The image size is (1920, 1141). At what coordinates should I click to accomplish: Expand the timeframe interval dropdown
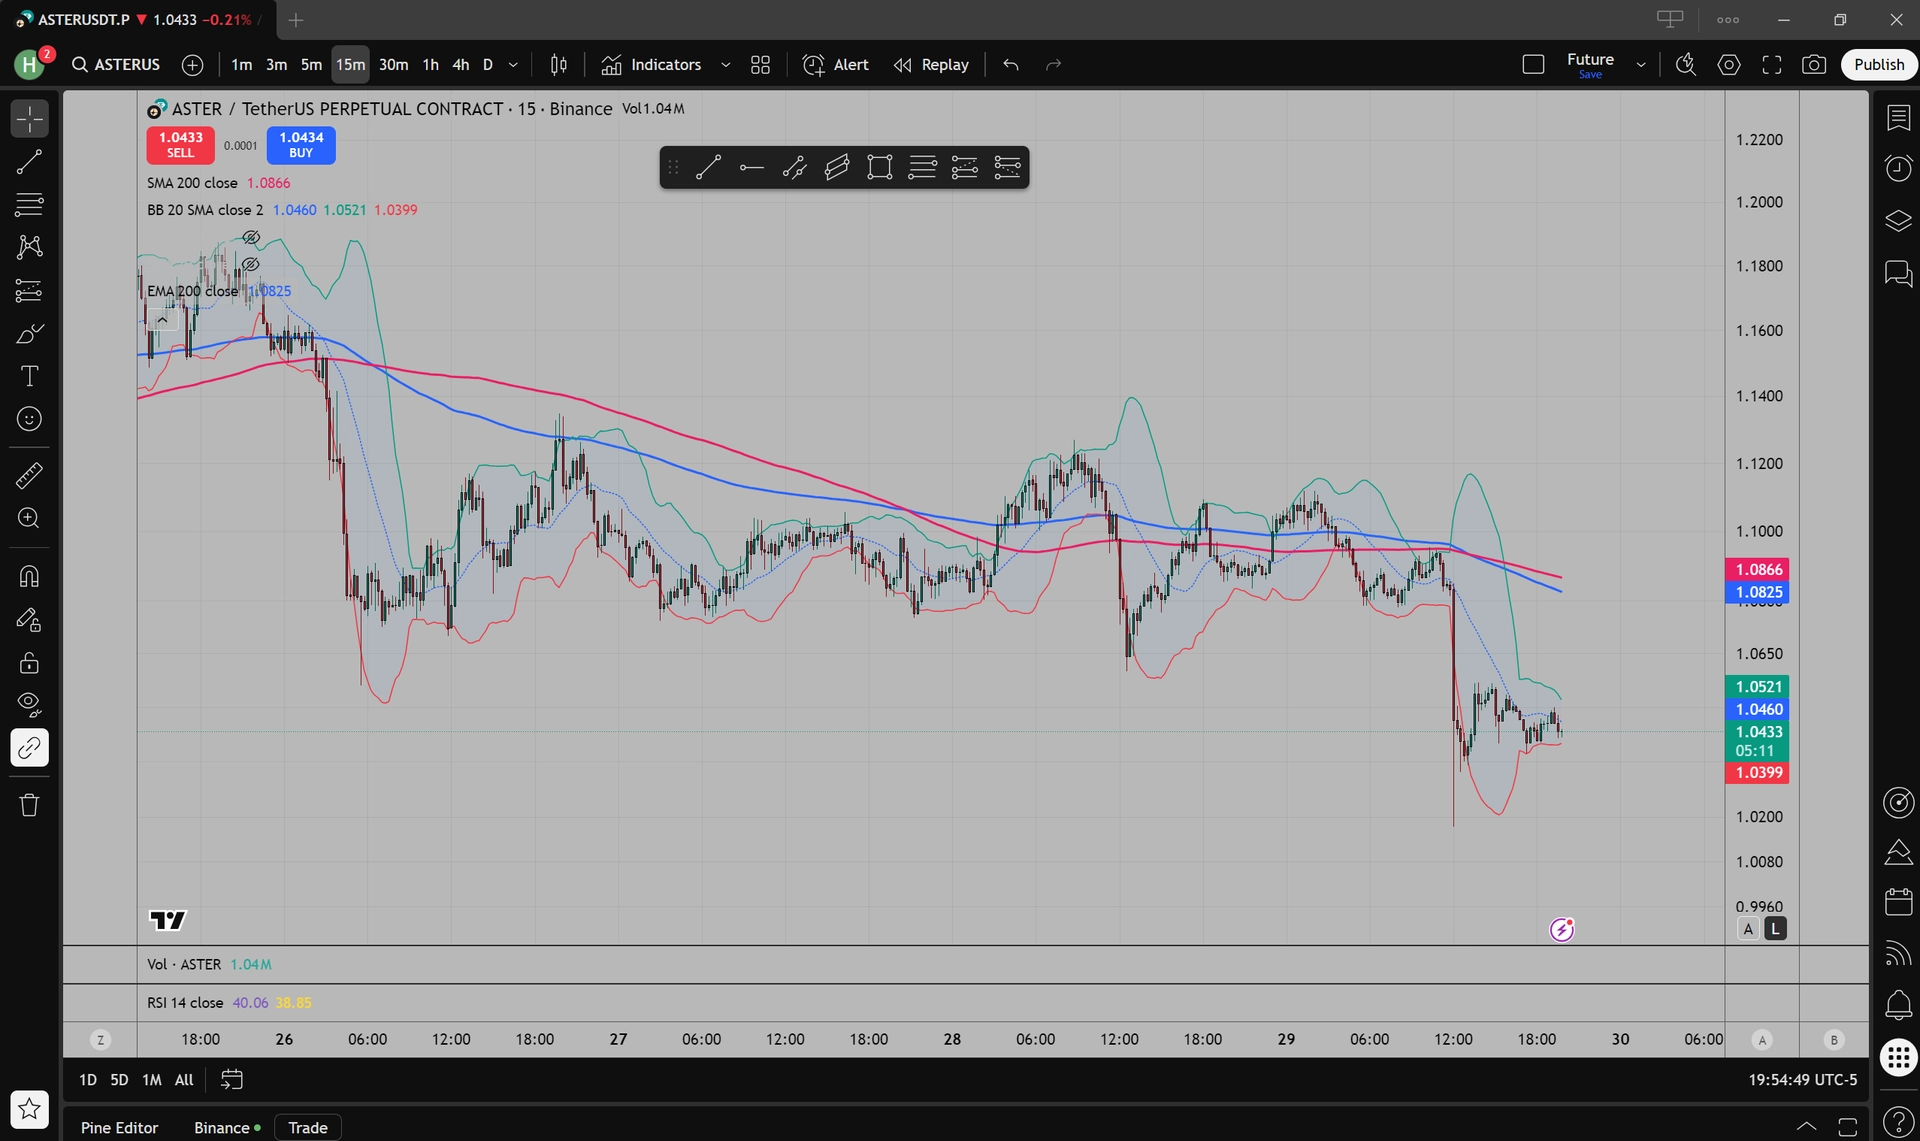(513, 65)
